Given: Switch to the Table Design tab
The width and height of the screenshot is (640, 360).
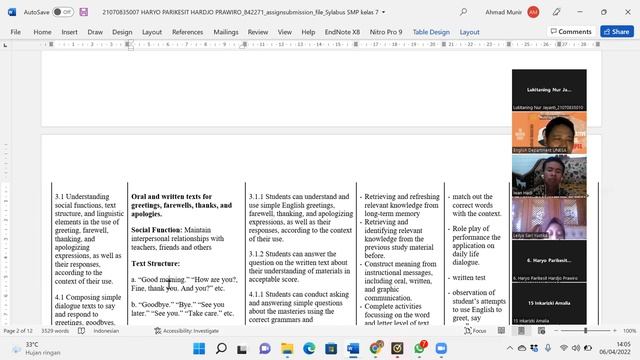Looking at the screenshot, I should [431, 32].
